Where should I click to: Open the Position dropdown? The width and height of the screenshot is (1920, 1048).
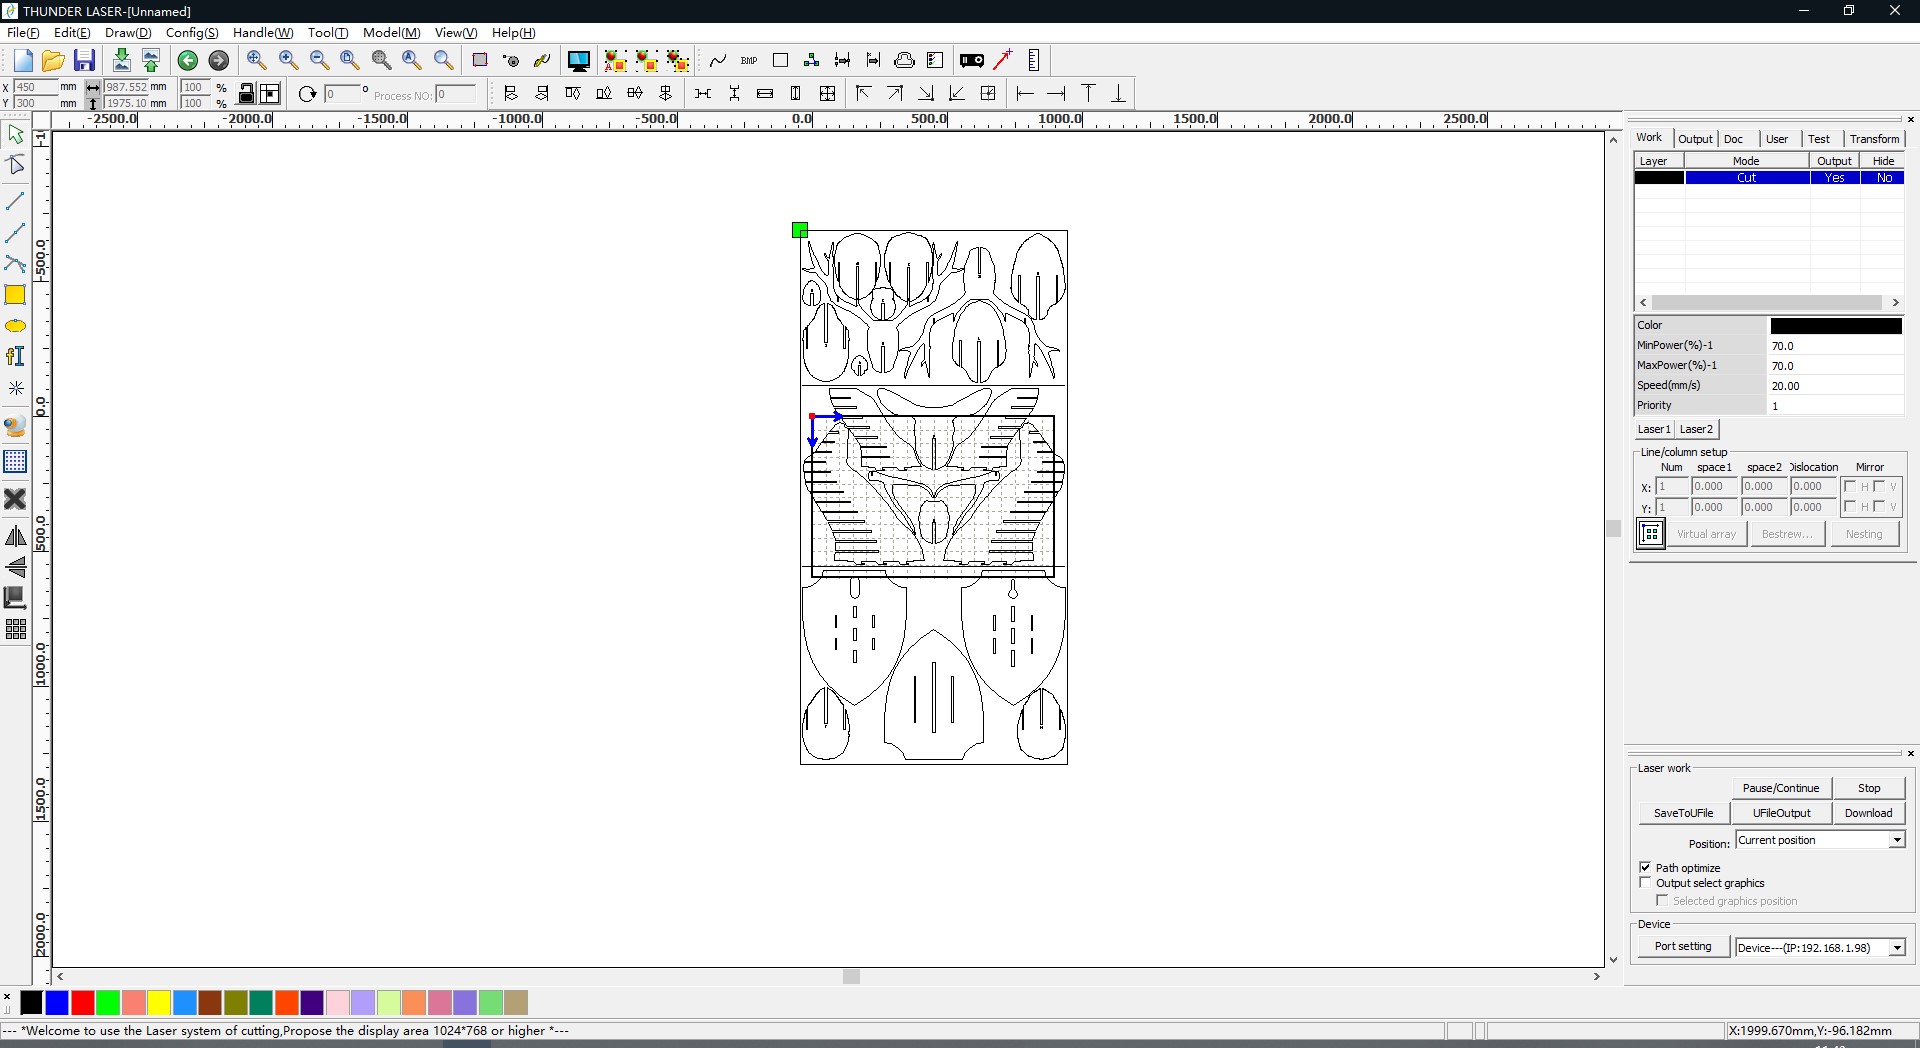pos(1896,841)
